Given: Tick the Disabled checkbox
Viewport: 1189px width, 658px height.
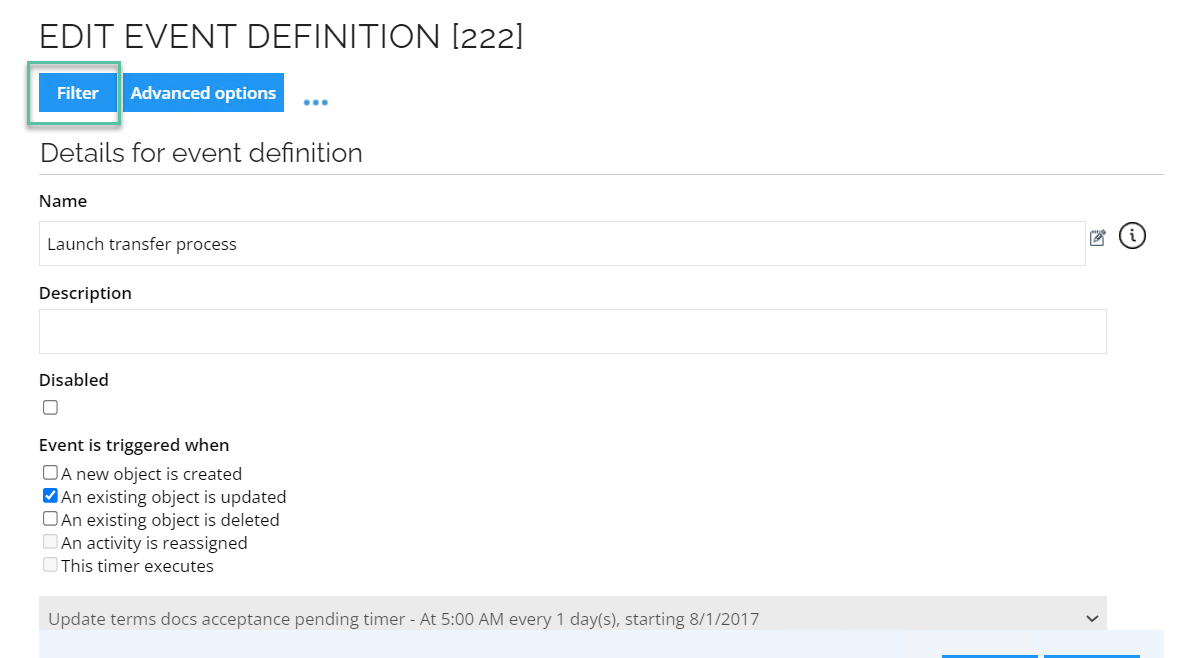Looking at the screenshot, I should [x=50, y=407].
